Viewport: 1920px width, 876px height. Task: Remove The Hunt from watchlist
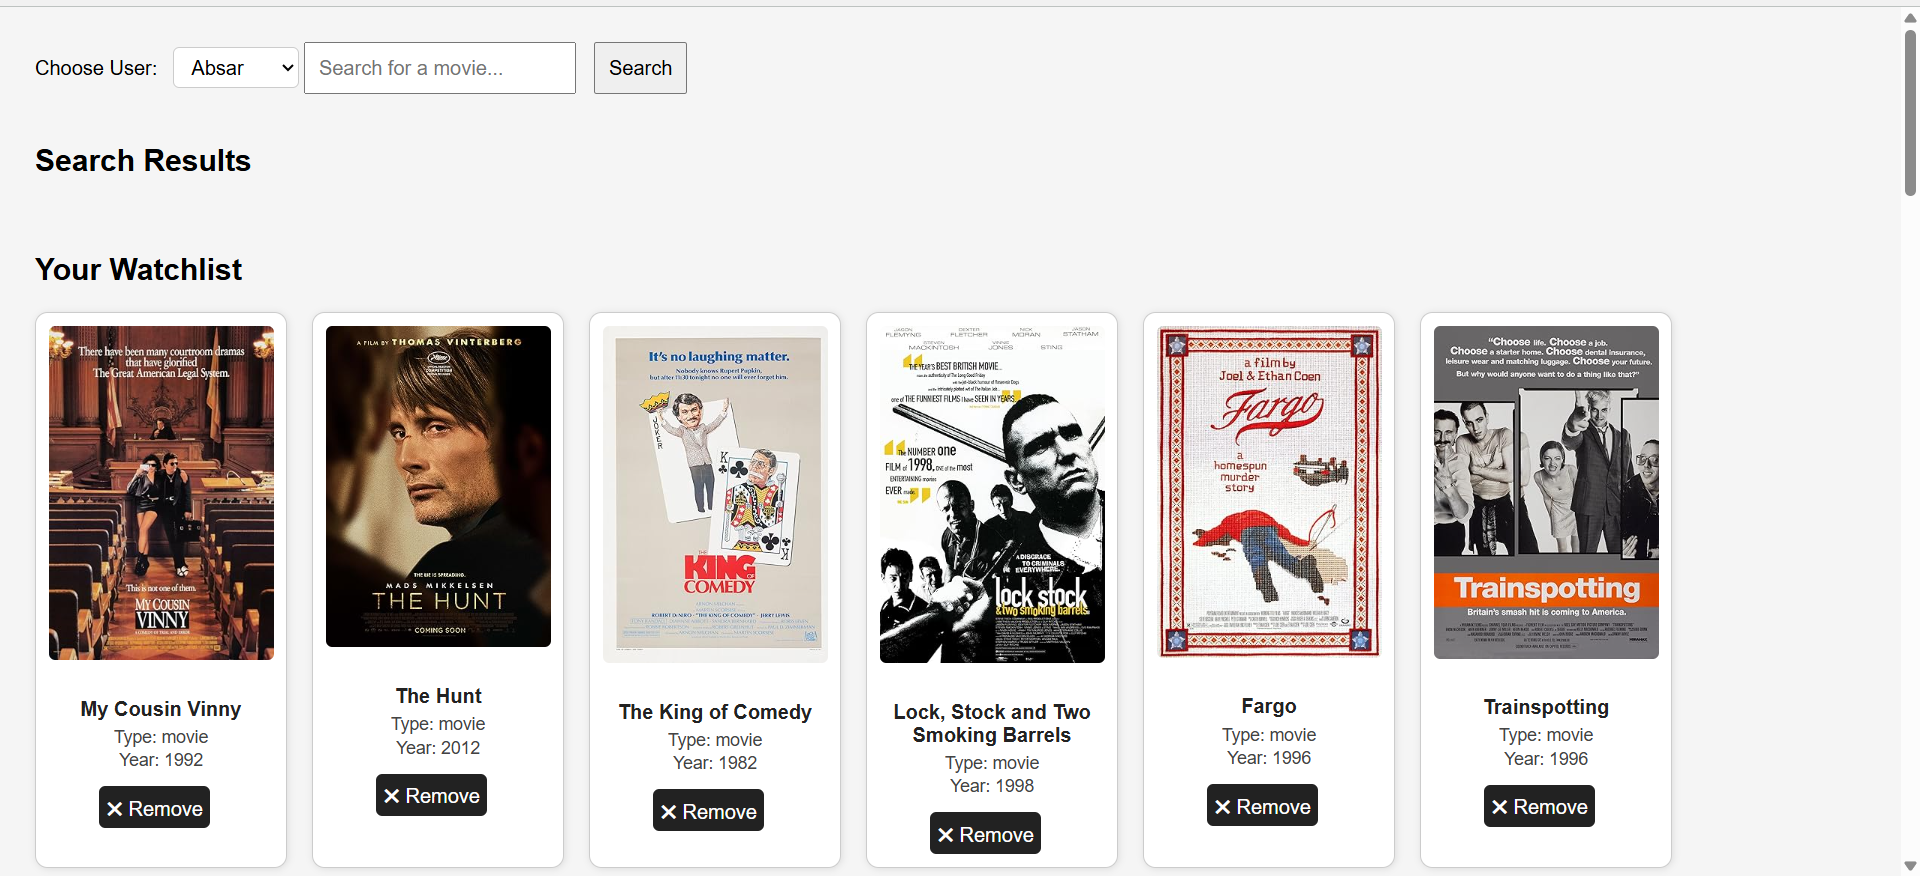click(x=431, y=796)
